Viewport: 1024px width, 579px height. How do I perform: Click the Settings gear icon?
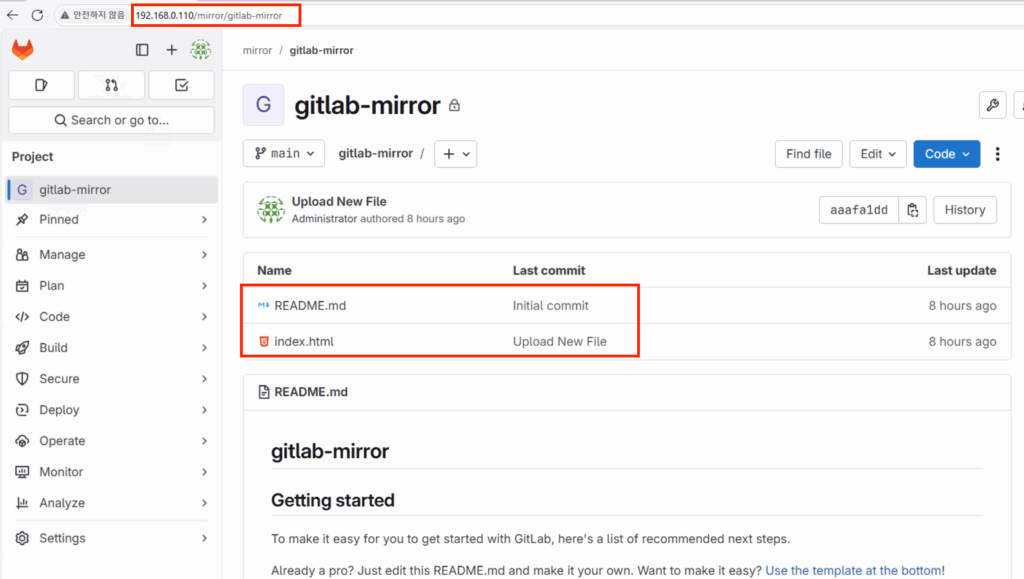(x=22, y=538)
